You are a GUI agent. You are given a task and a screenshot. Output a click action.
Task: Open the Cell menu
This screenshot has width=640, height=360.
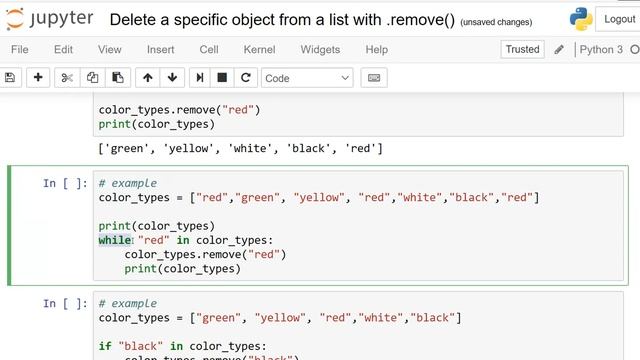click(209, 50)
